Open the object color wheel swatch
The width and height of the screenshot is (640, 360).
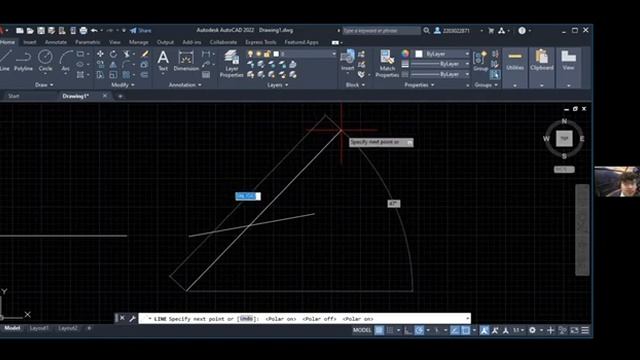[x=404, y=54]
